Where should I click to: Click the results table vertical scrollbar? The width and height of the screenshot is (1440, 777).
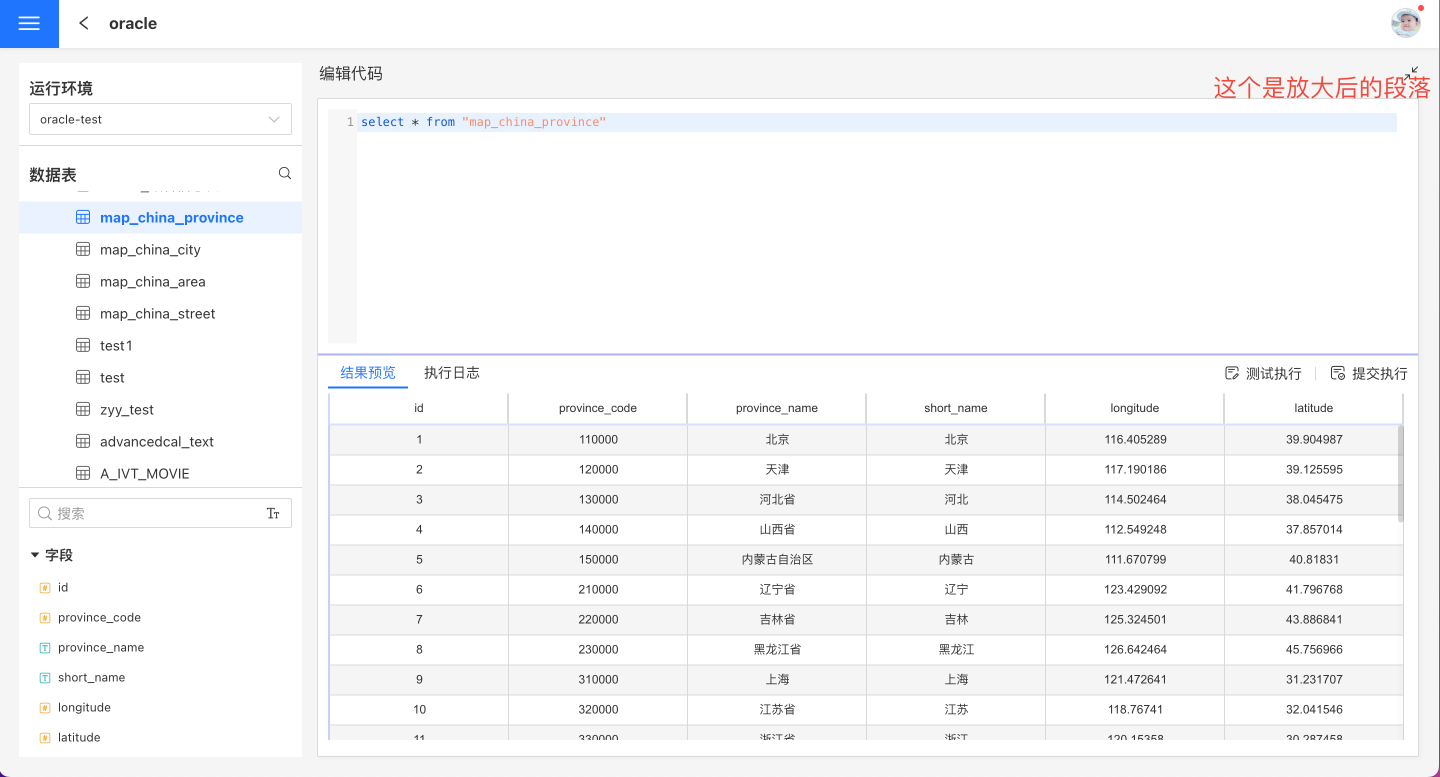(x=1400, y=473)
